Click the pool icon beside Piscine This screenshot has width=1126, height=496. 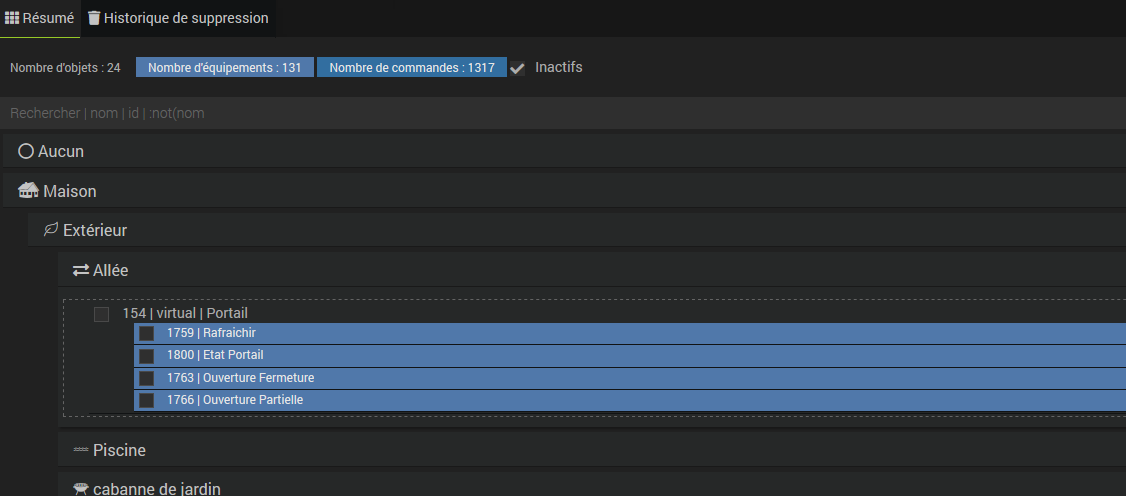tap(81, 450)
